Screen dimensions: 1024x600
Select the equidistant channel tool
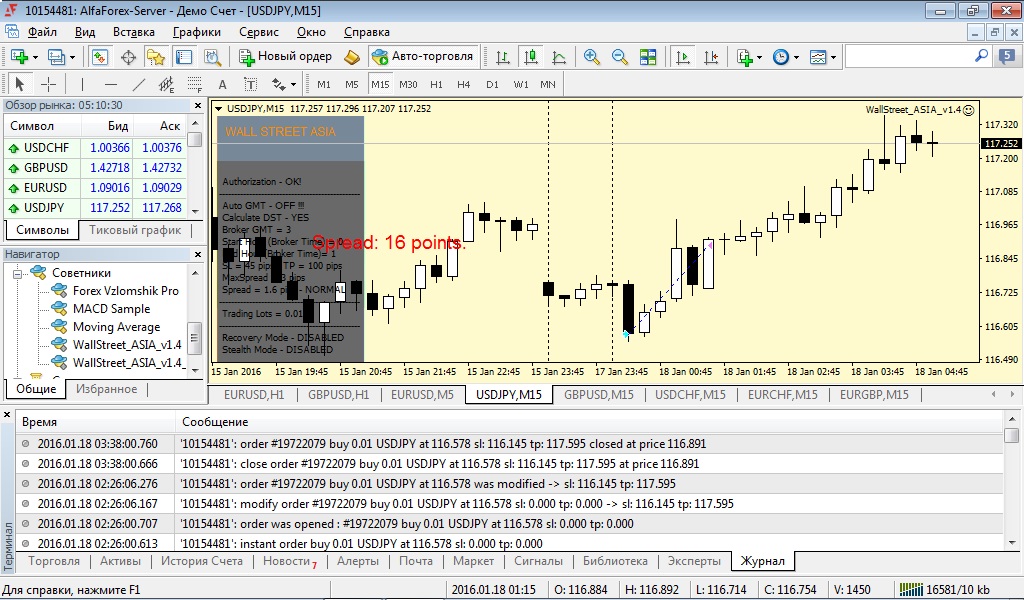pos(167,84)
